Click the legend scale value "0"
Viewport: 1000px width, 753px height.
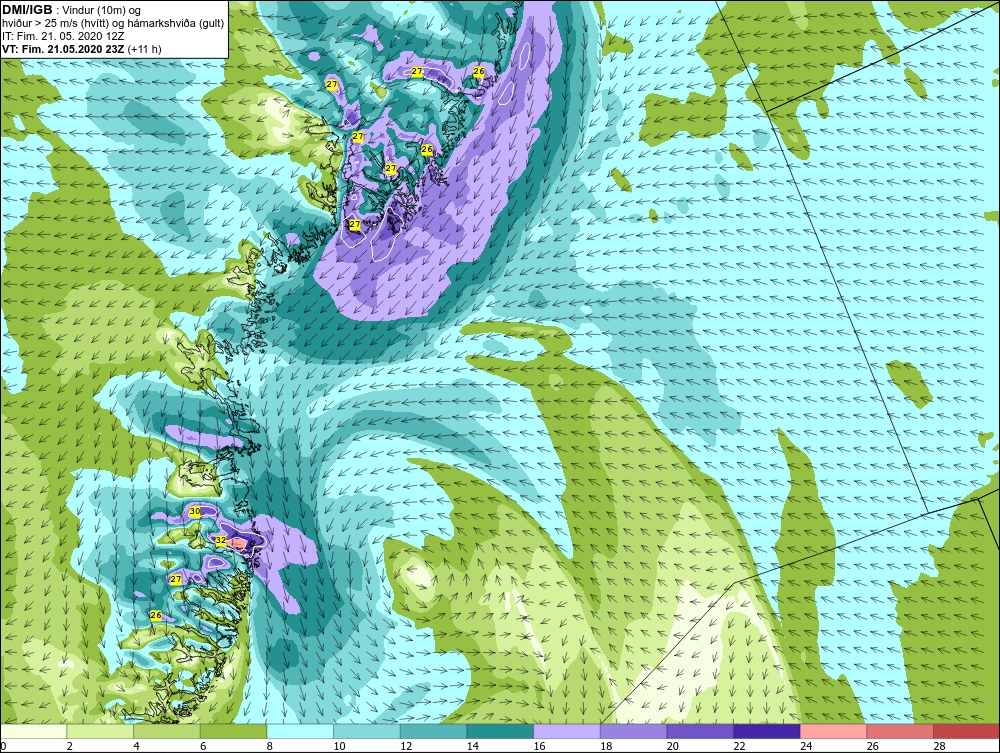pos(3,746)
